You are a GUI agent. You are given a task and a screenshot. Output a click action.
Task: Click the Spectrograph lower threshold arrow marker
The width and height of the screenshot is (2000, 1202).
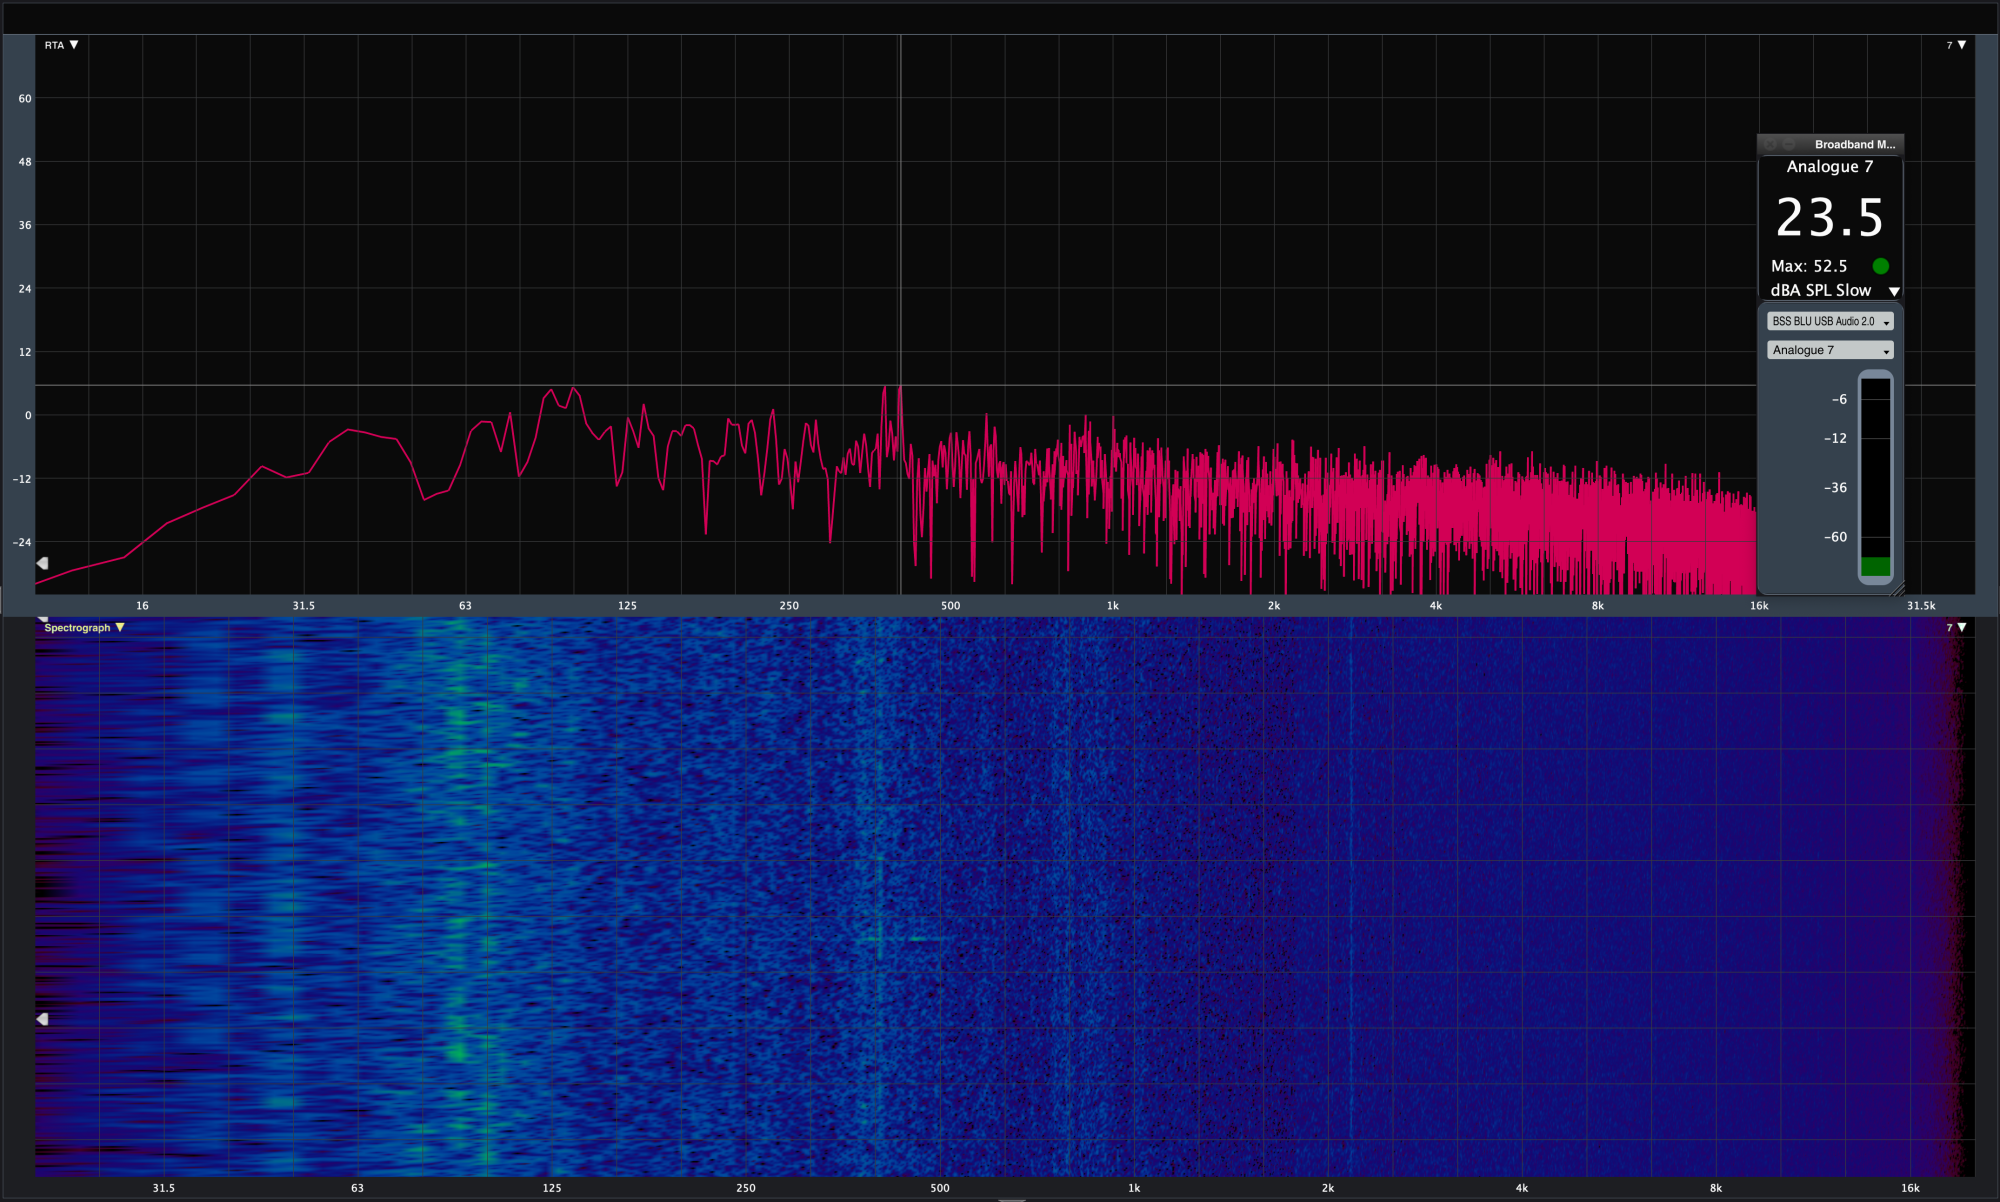point(42,1019)
